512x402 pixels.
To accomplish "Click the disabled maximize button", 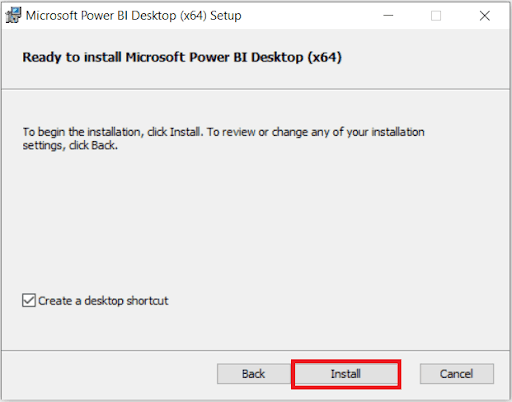I will pyautogui.click(x=436, y=16).
